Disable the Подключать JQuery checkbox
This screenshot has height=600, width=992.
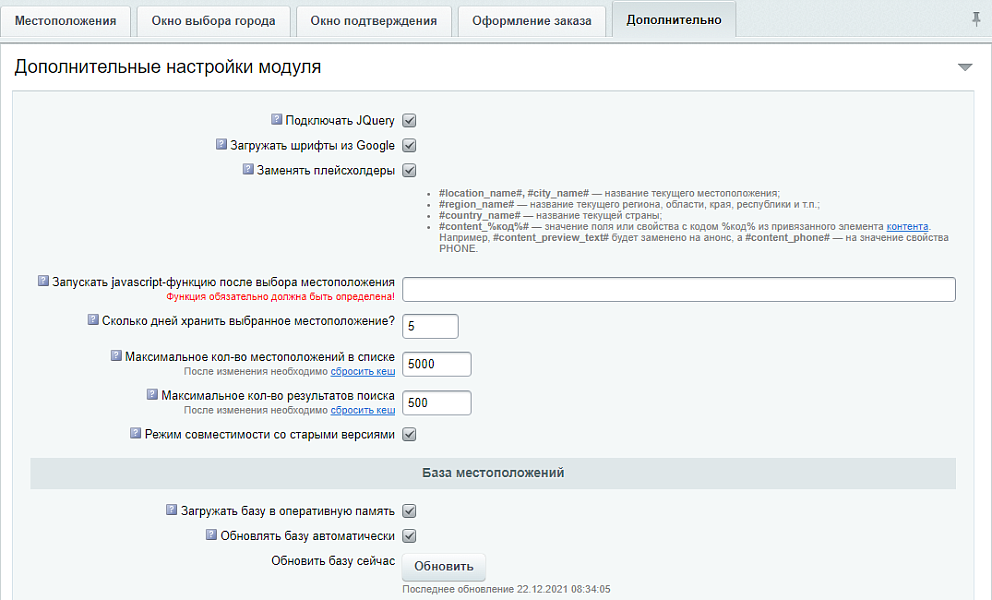pyautogui.click(x=408, y=119)
